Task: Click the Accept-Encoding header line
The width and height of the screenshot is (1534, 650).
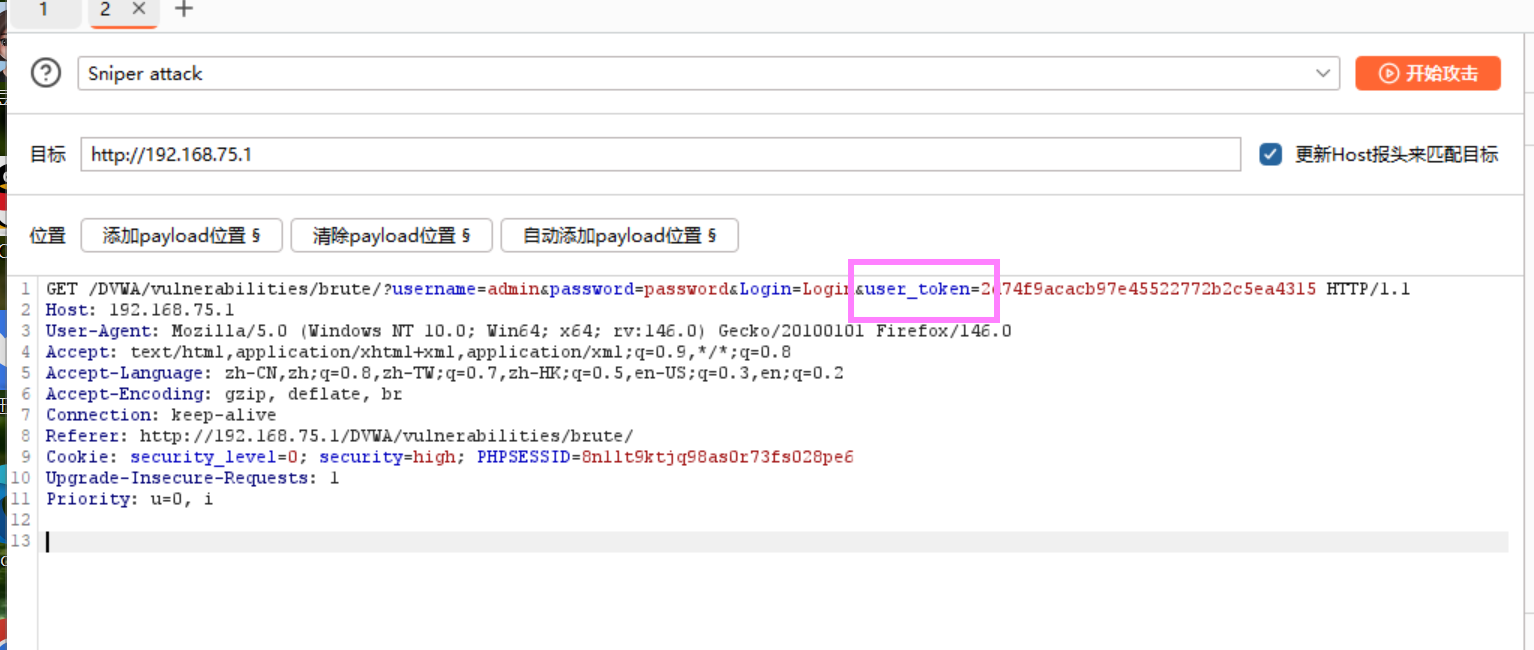Action: 224,394
